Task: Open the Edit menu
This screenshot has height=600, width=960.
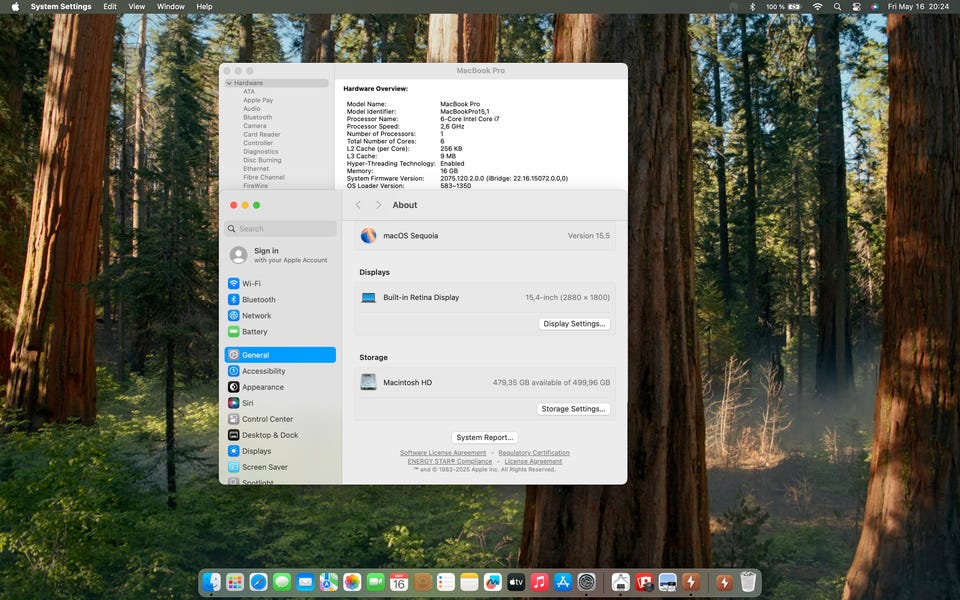Action: tap(110, 7)
